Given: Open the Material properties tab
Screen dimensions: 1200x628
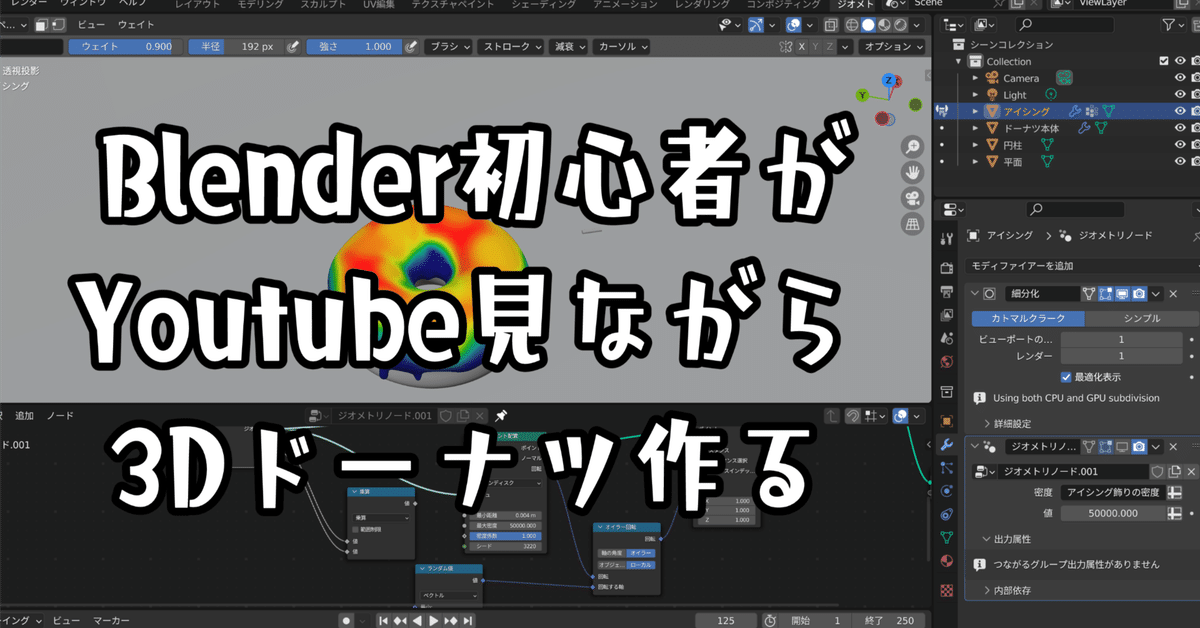Looking at the screenshot, I should click(947, 563).
